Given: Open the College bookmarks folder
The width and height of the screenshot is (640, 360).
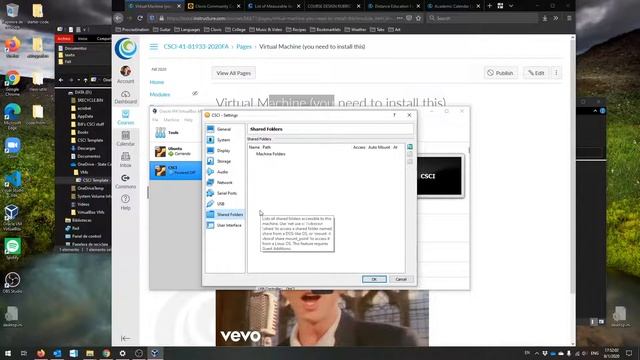Looking at the screenshot, I should pos(236,29).
